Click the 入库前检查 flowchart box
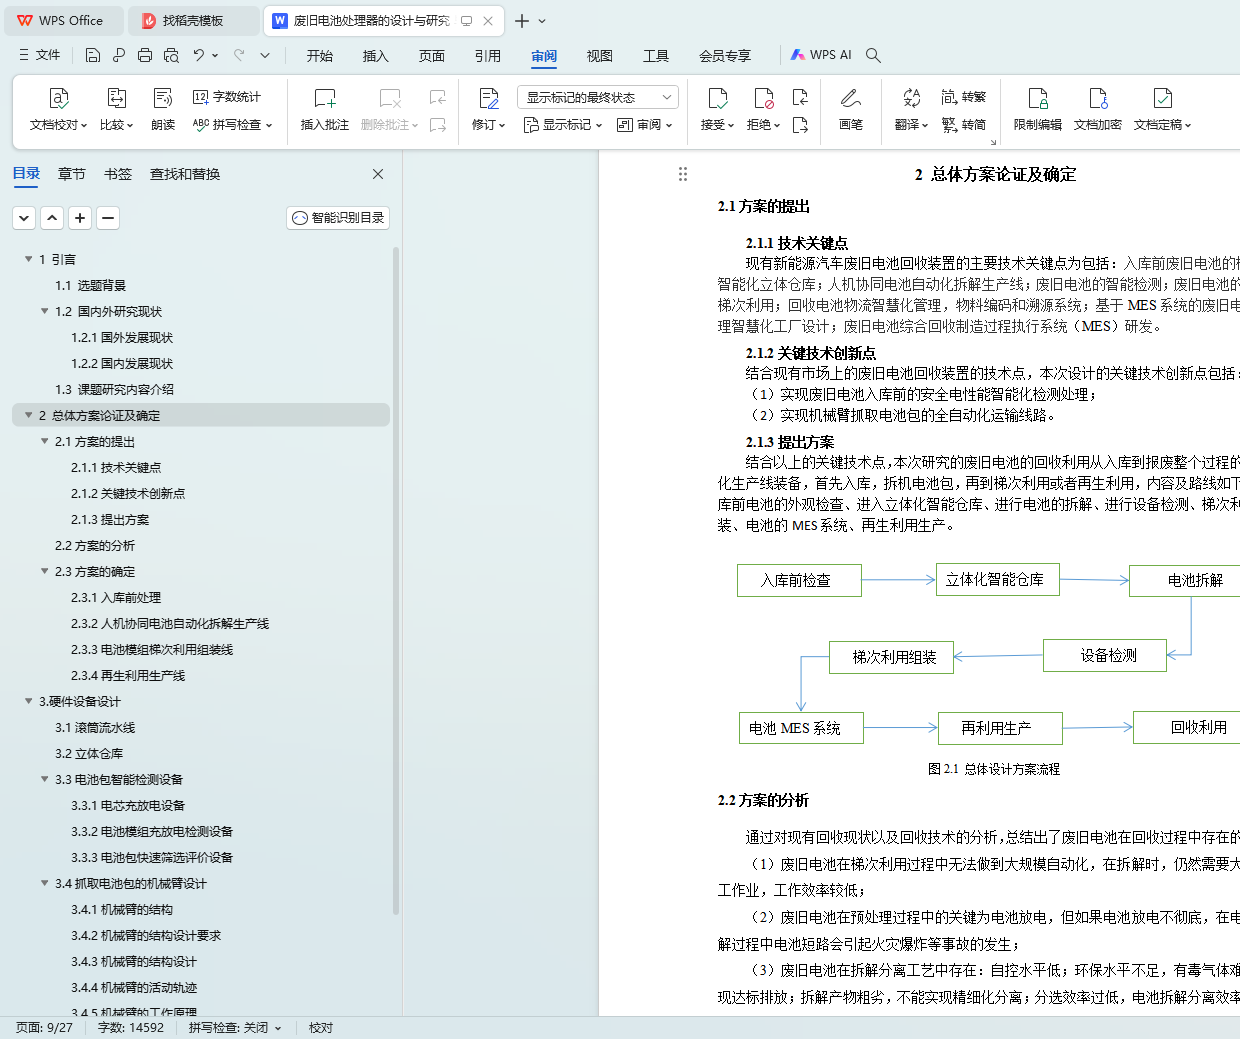1240x1039 pixels. coord(799,580)
